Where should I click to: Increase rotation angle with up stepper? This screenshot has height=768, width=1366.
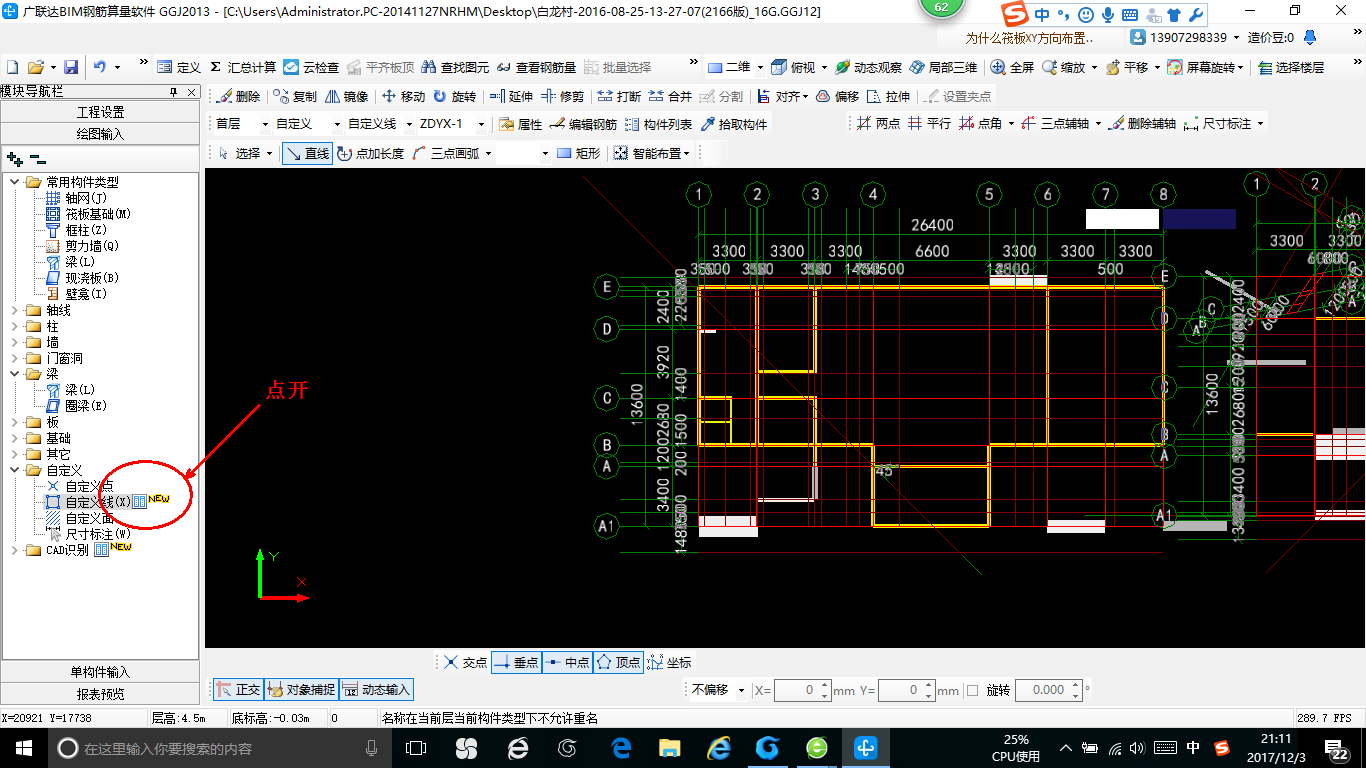pyautogui.click(x=1076, y=685)
